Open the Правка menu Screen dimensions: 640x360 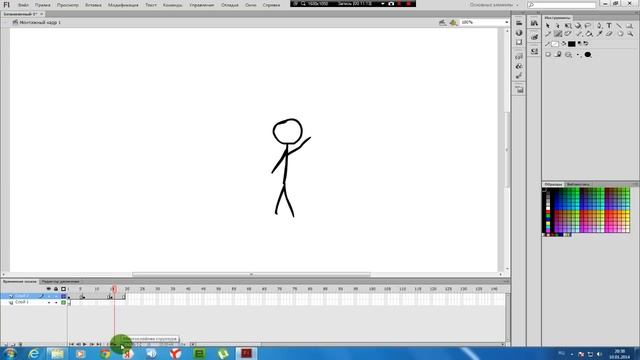pos(42,5)
